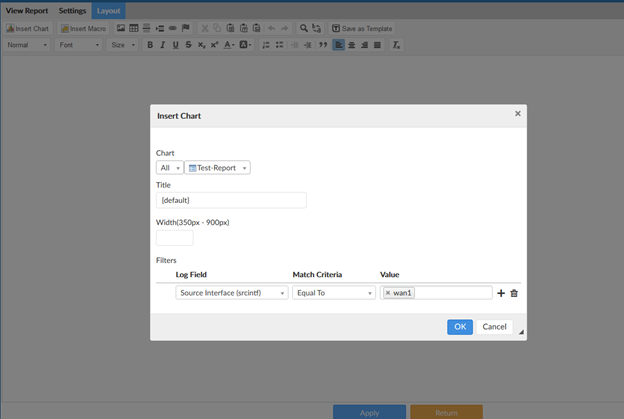Expand the Test-Report chart dropdown
Viewport: 624px width, 419px height.
(x=218, y=168)
